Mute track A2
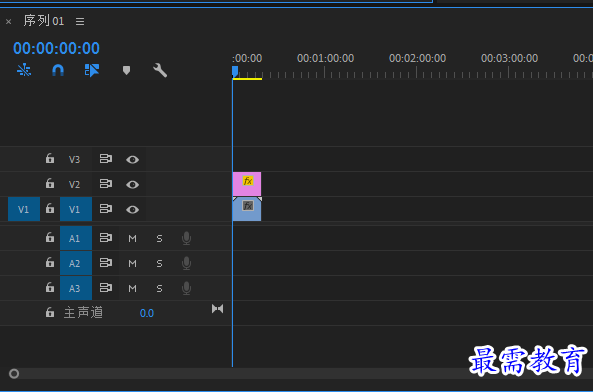593x392 pixels. tap(132, 263)
